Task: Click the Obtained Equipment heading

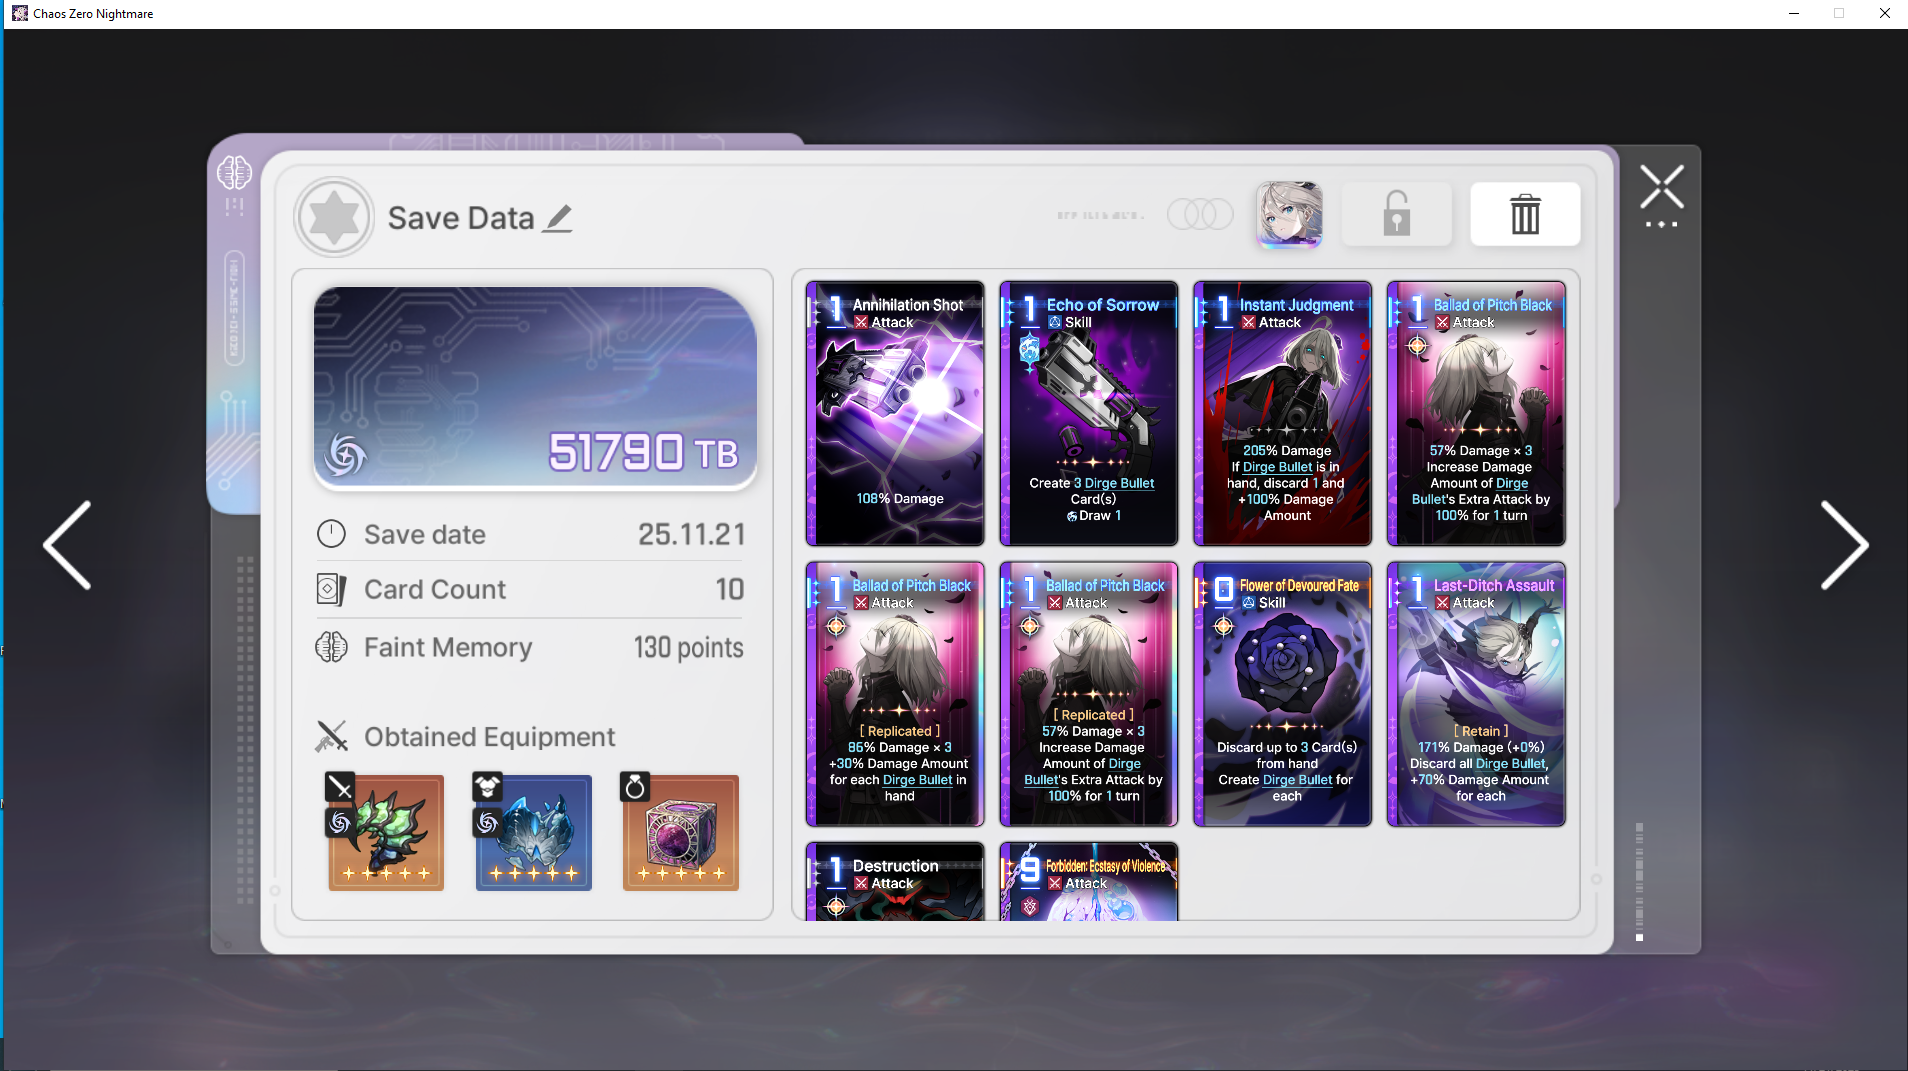Action: (x=490, y=737)
